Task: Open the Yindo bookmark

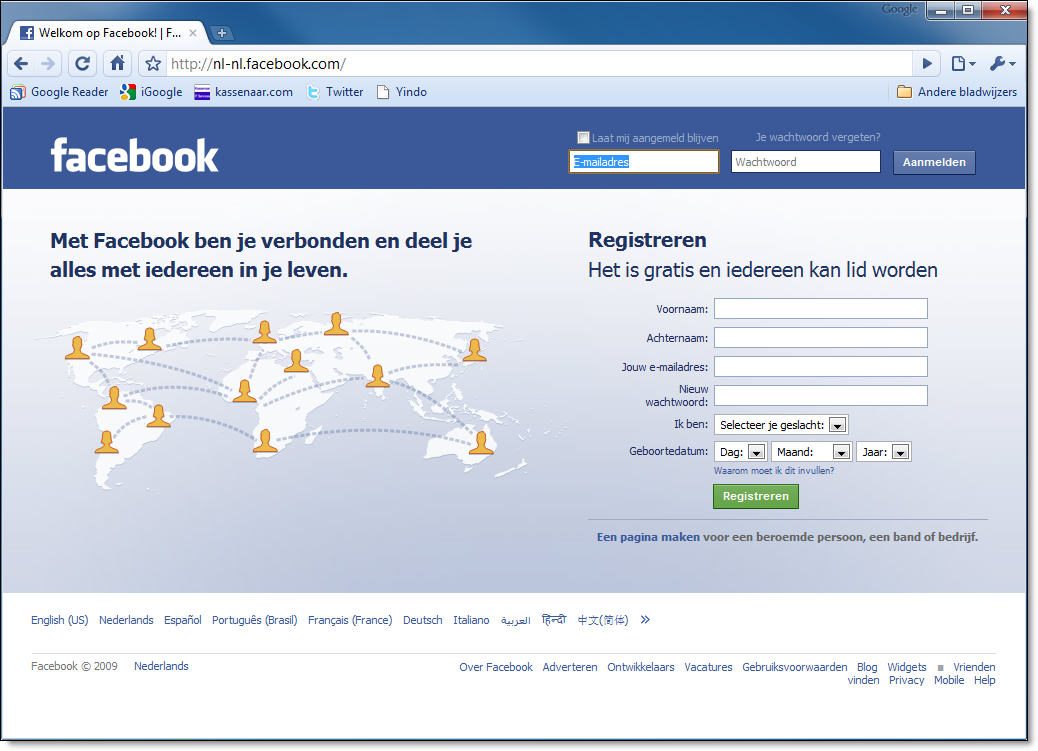Action: pyautogui.click(x=402, y=92)
